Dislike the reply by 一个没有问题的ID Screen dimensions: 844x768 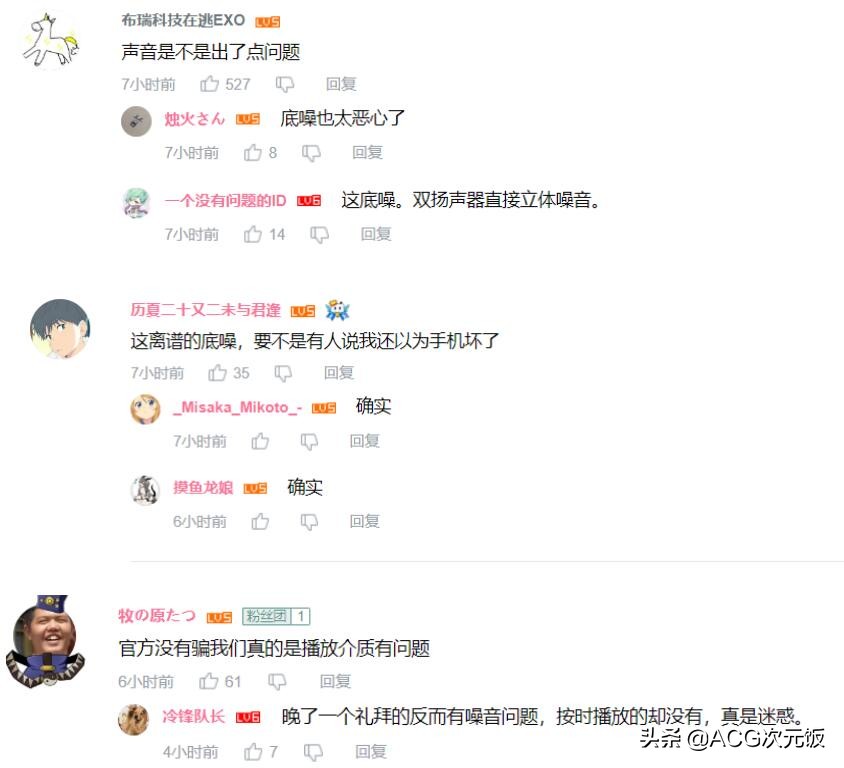click(319, 235)
